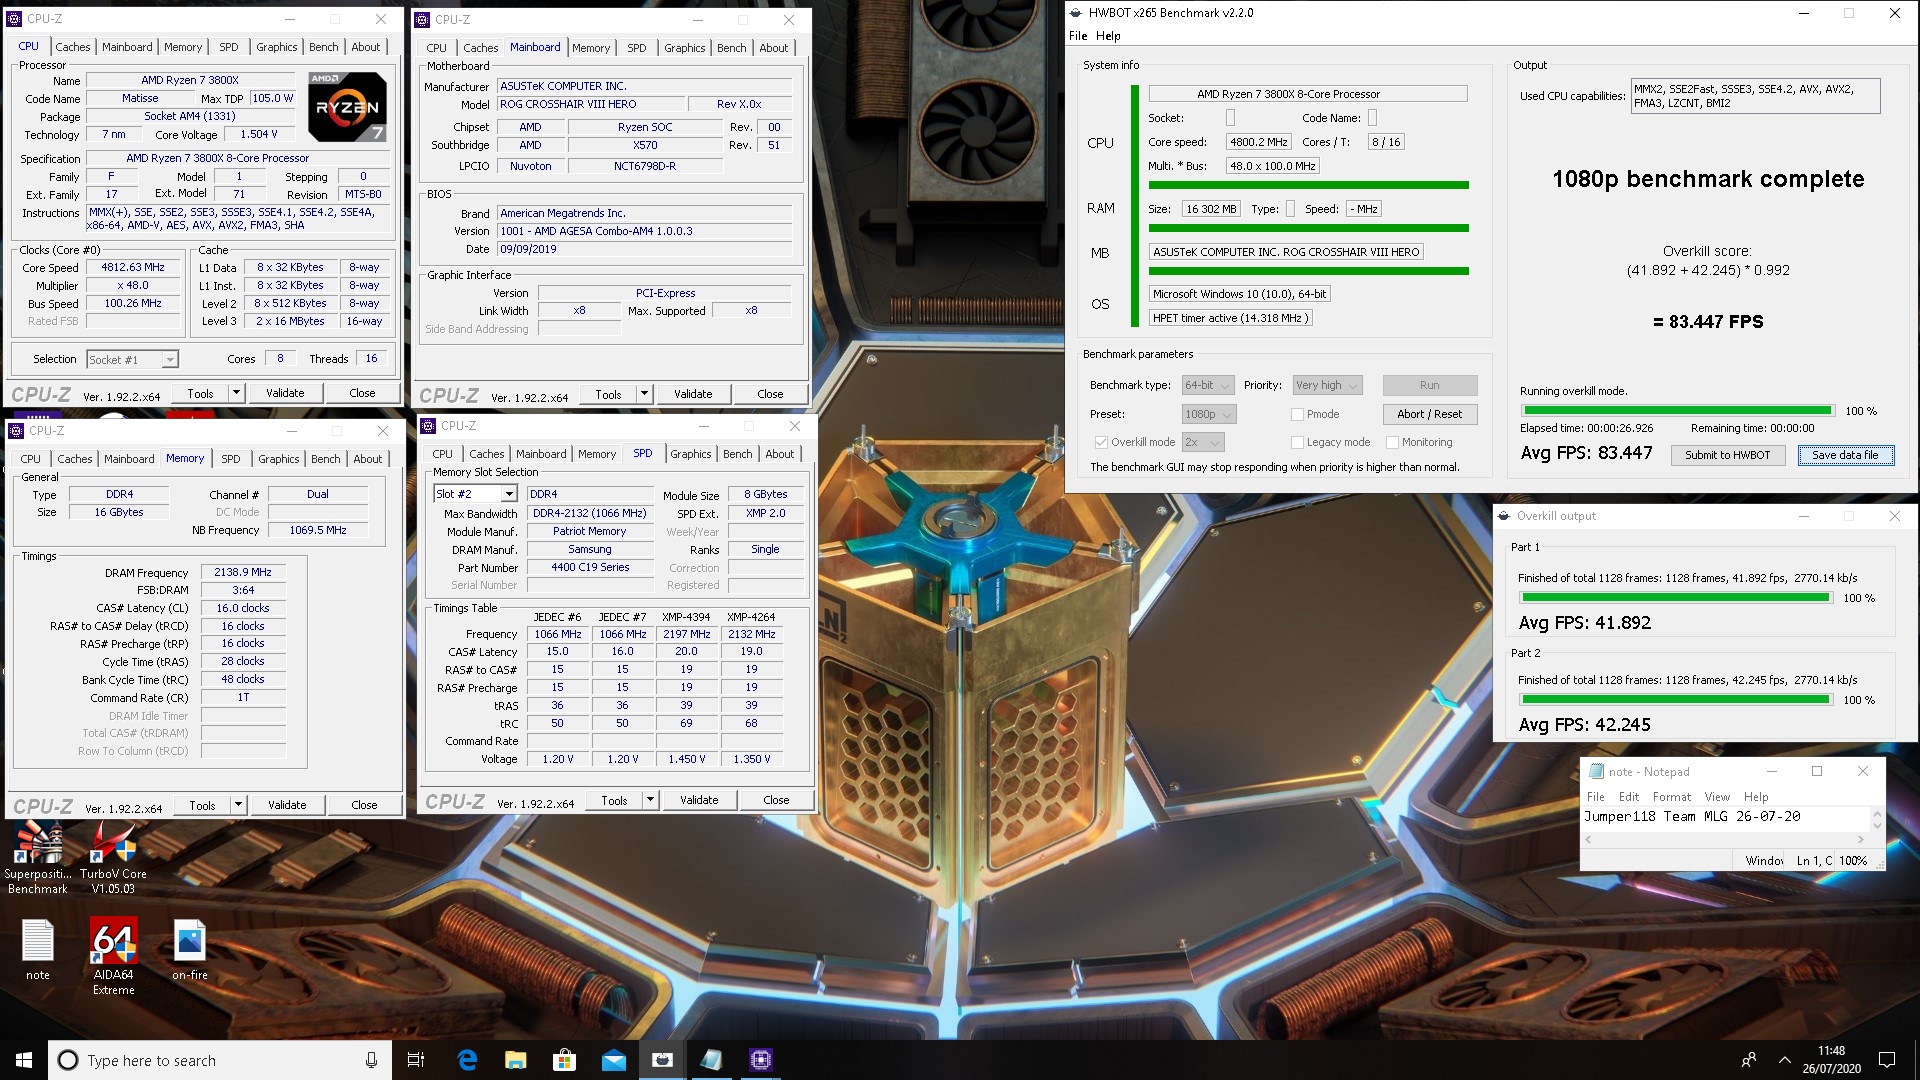Open the Overkill 2x multiplier dropdown
The width and height of the screenshot is (1920, 1080).
(x=1203, y=442)
